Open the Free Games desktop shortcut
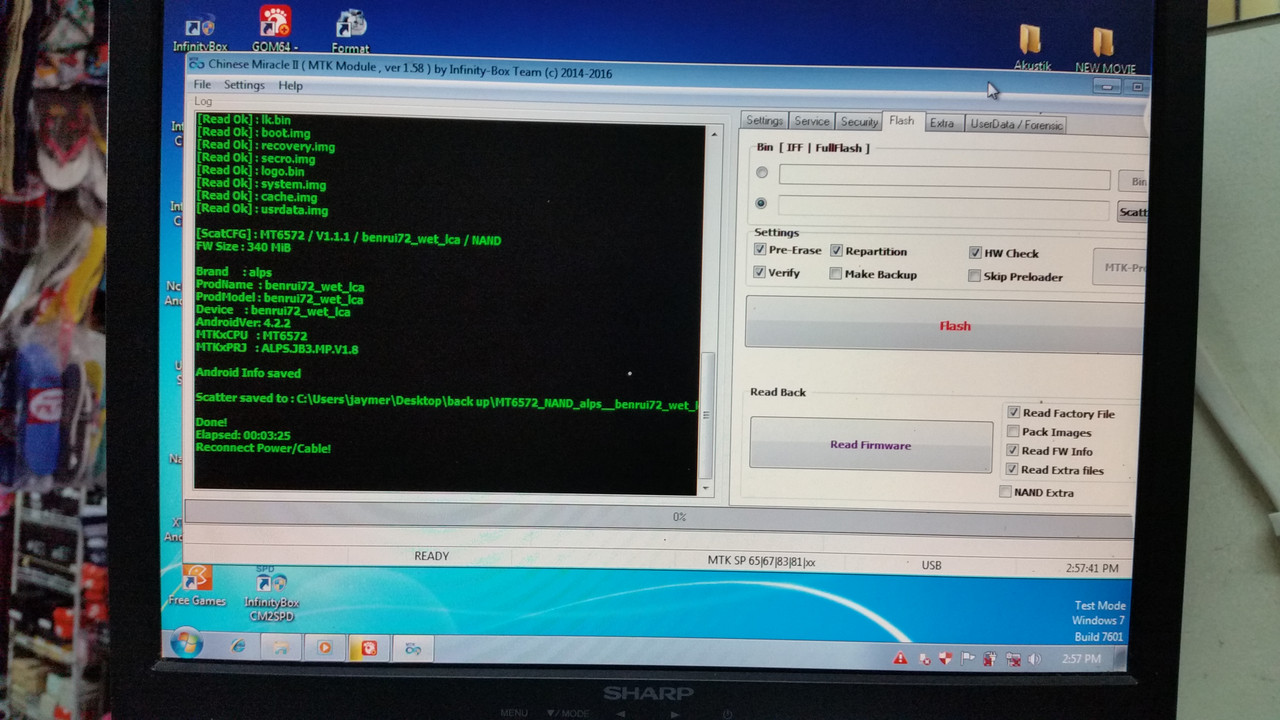 (x=197, y=586)
